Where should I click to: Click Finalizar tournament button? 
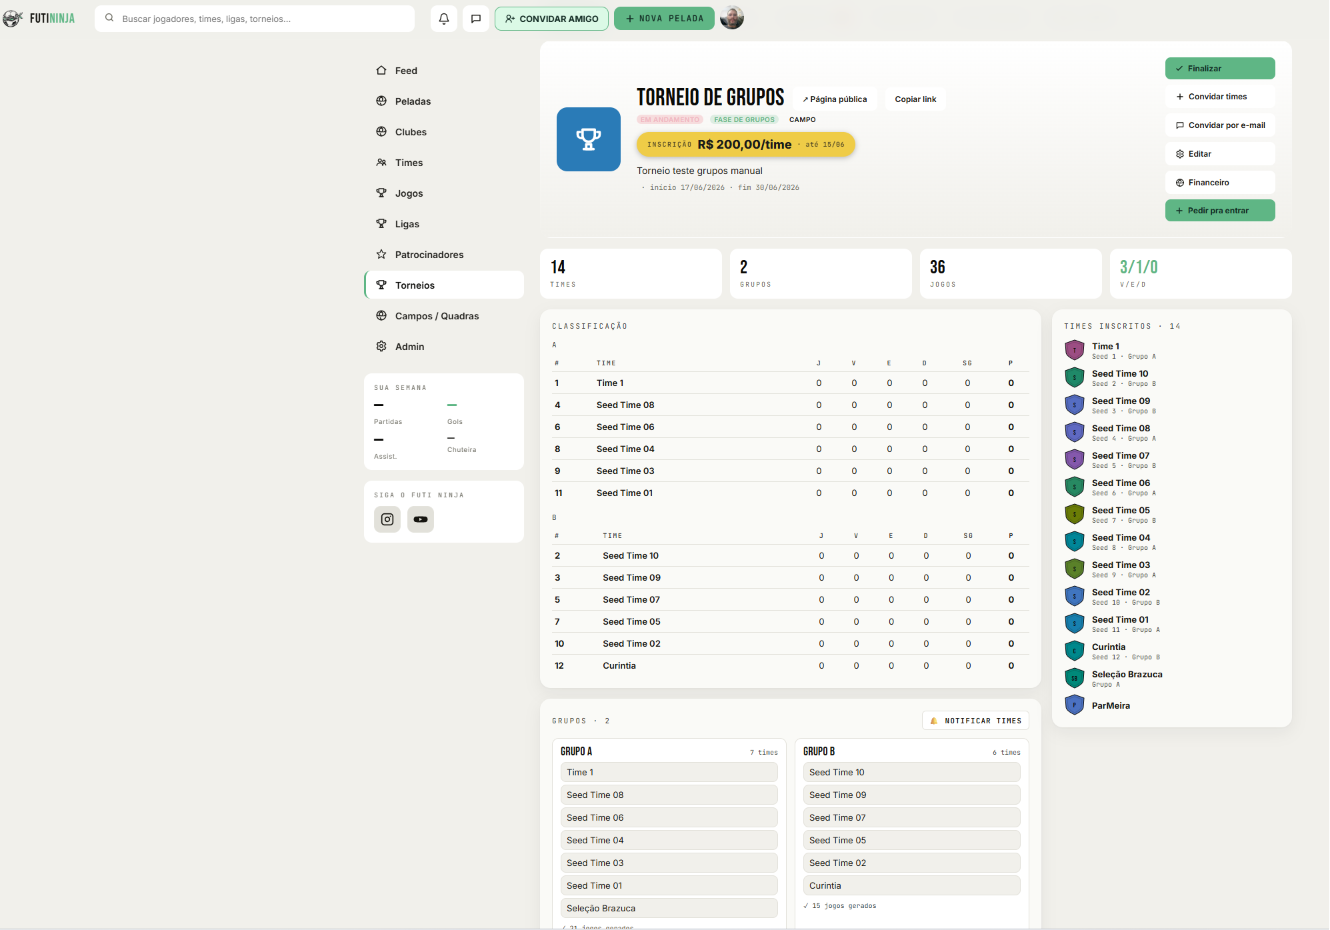(x=1220, y=68)
